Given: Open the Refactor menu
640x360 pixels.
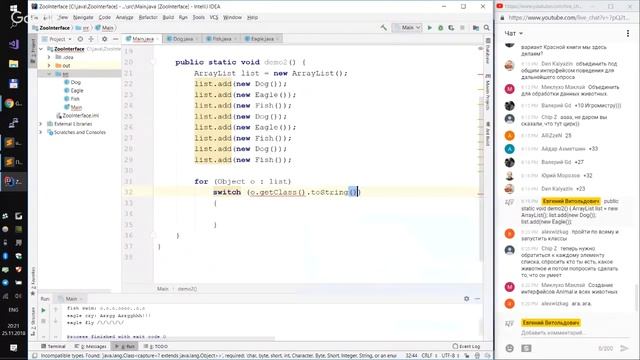Looking at the screenshot, I should tap(148, 18).
